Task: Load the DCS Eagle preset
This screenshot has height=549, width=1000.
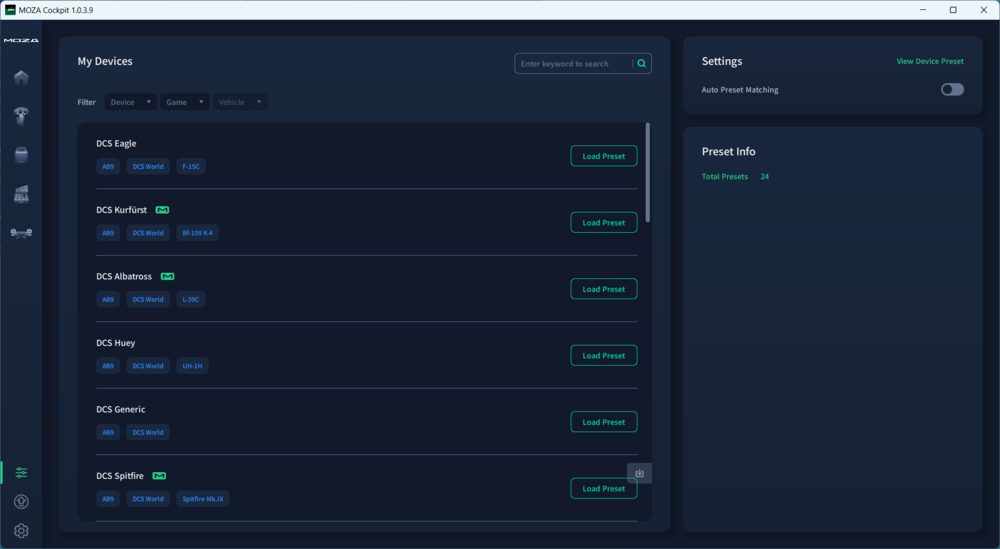Action: (603, 156)
